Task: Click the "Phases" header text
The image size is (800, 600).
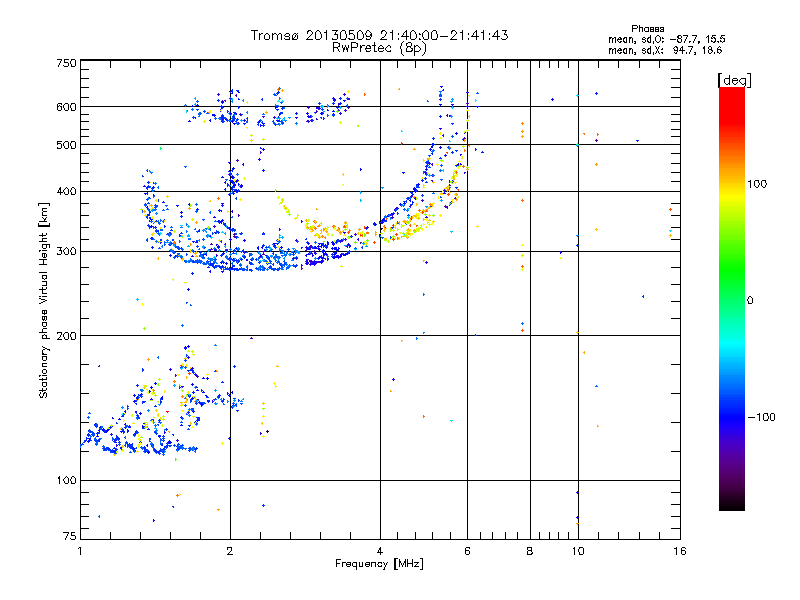Action: [647, 29]
